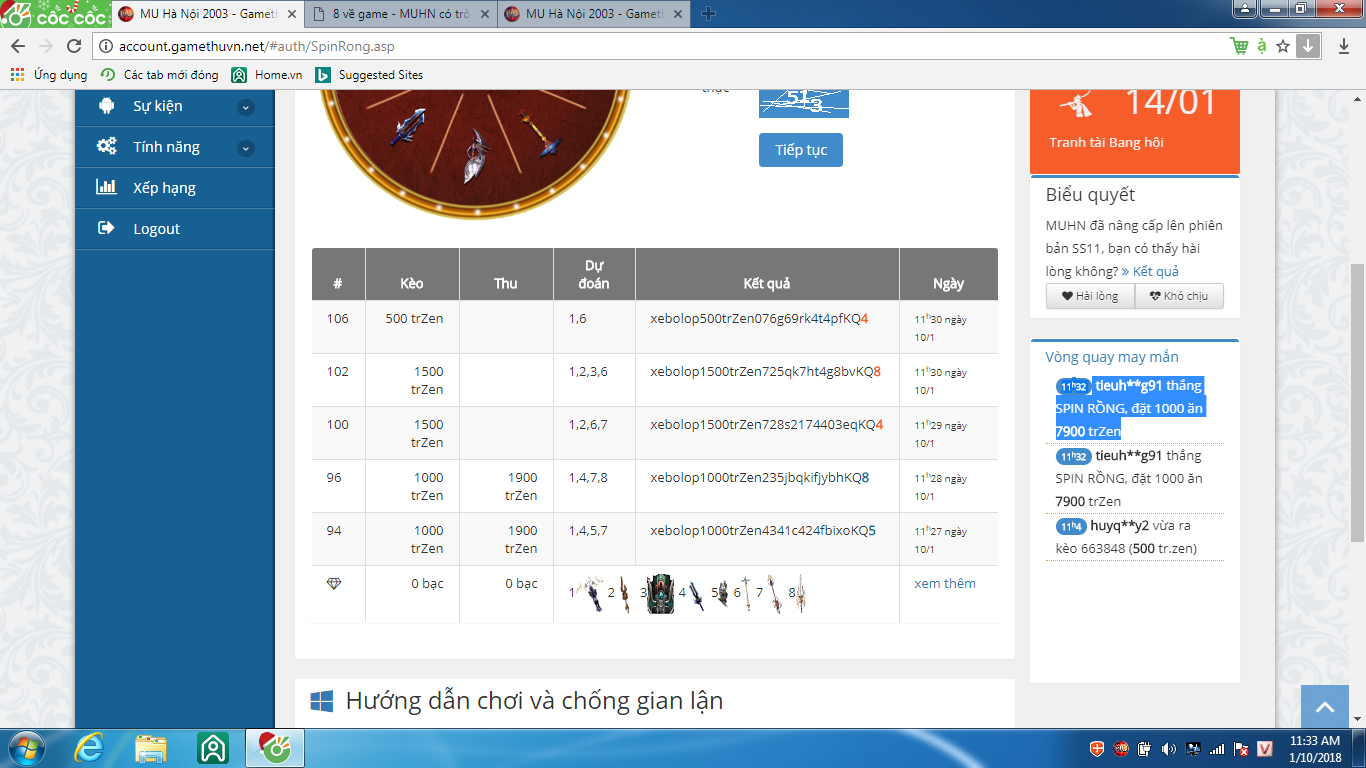Click the Vòng quay may mắn heading
1366x768 pixels.
click(1112, 357)
